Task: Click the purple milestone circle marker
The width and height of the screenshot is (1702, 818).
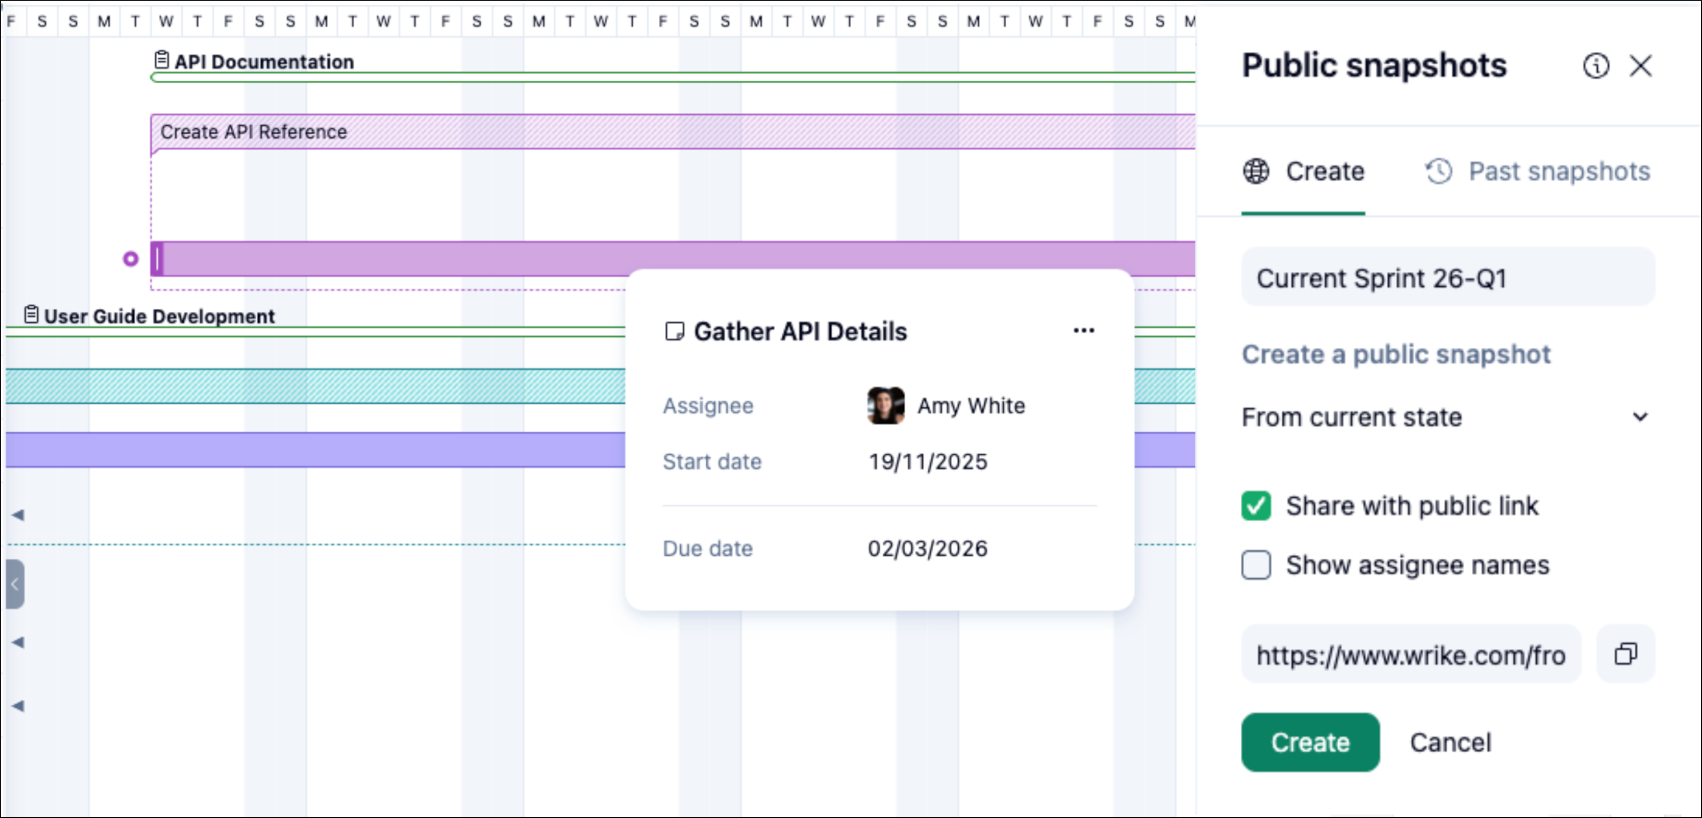Action: (130, 259)
